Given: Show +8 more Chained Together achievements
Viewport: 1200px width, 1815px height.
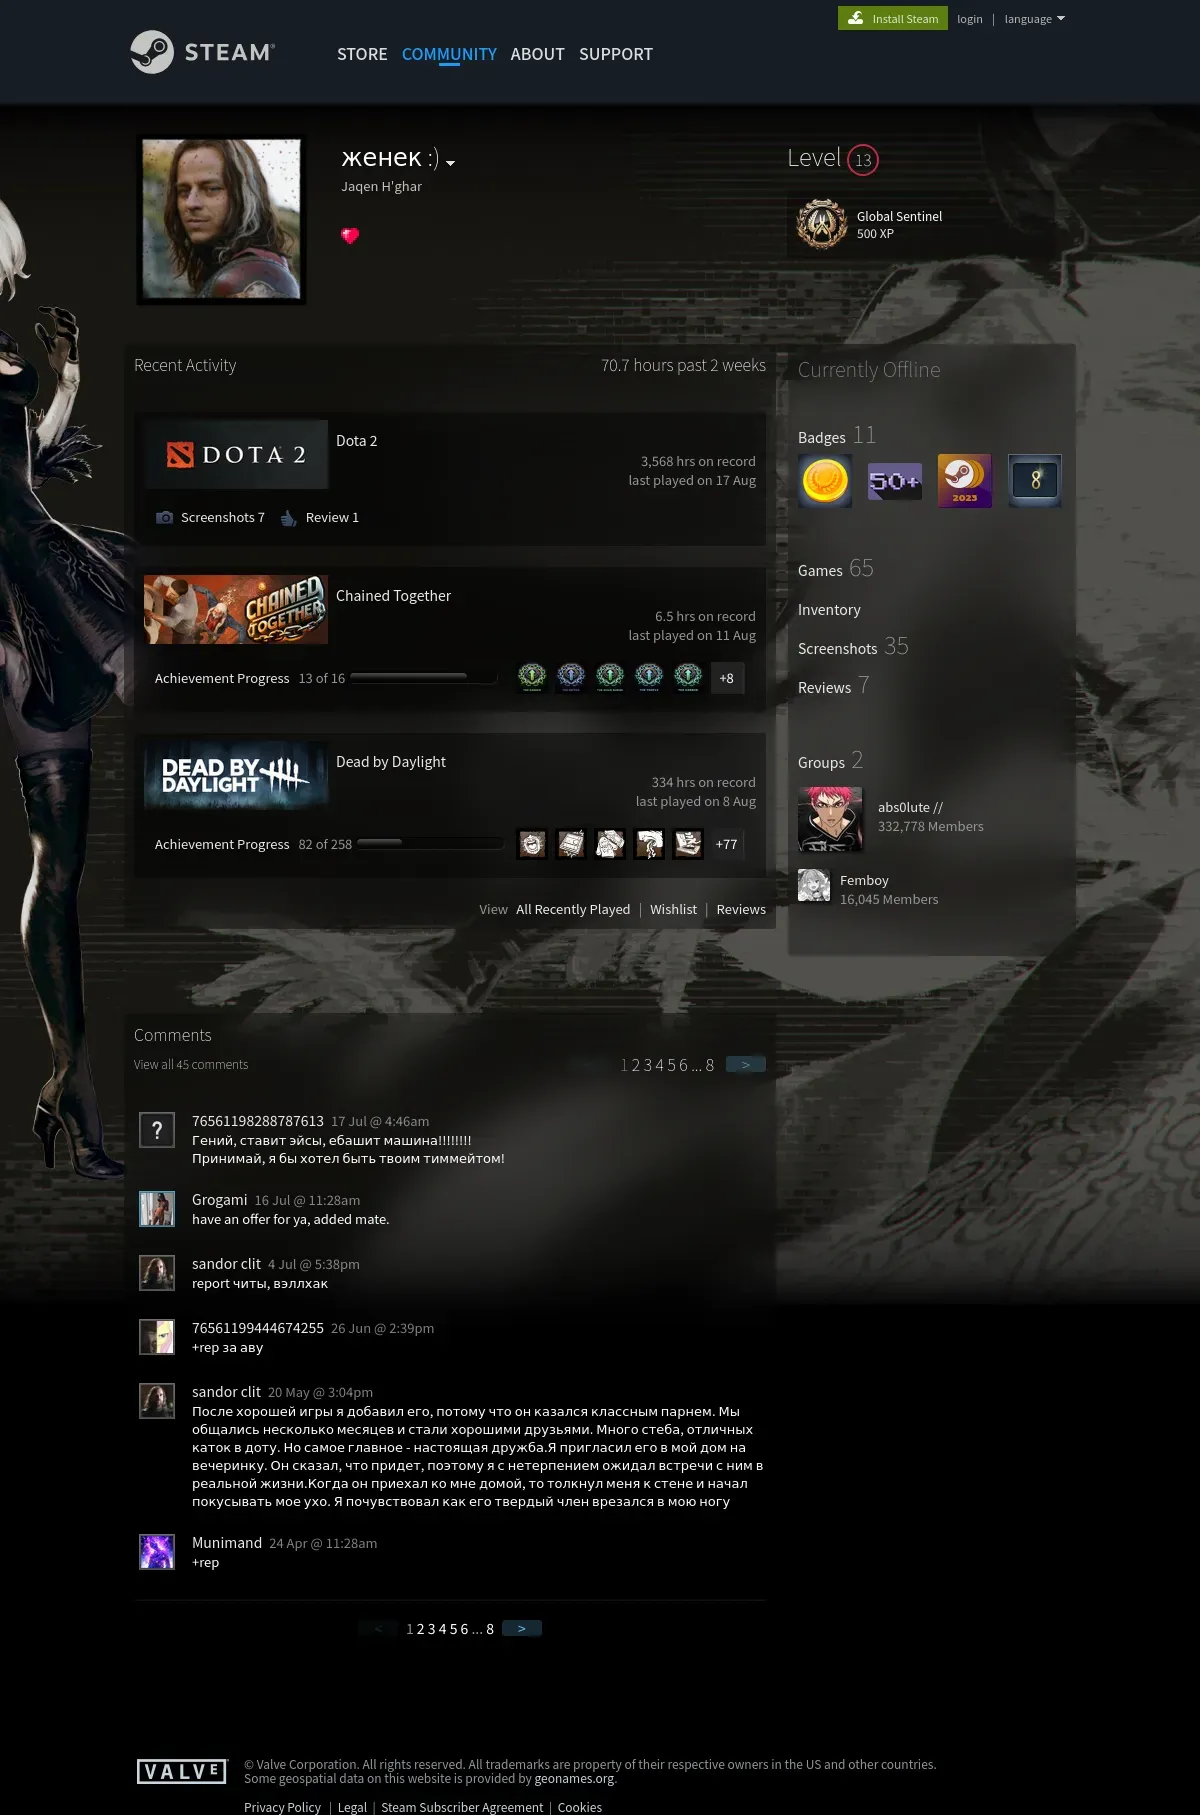Looking at the screenshot, I should pyautogui.click(x=727, y=678).
